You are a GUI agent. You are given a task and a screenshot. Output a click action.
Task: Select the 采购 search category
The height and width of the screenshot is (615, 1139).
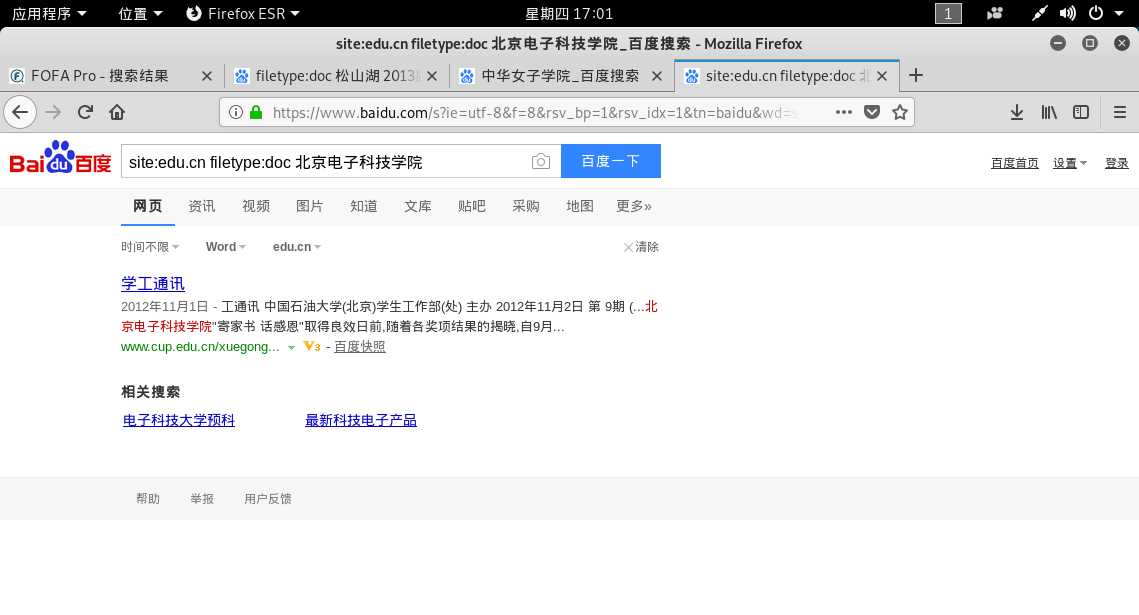tap(525, 206)
